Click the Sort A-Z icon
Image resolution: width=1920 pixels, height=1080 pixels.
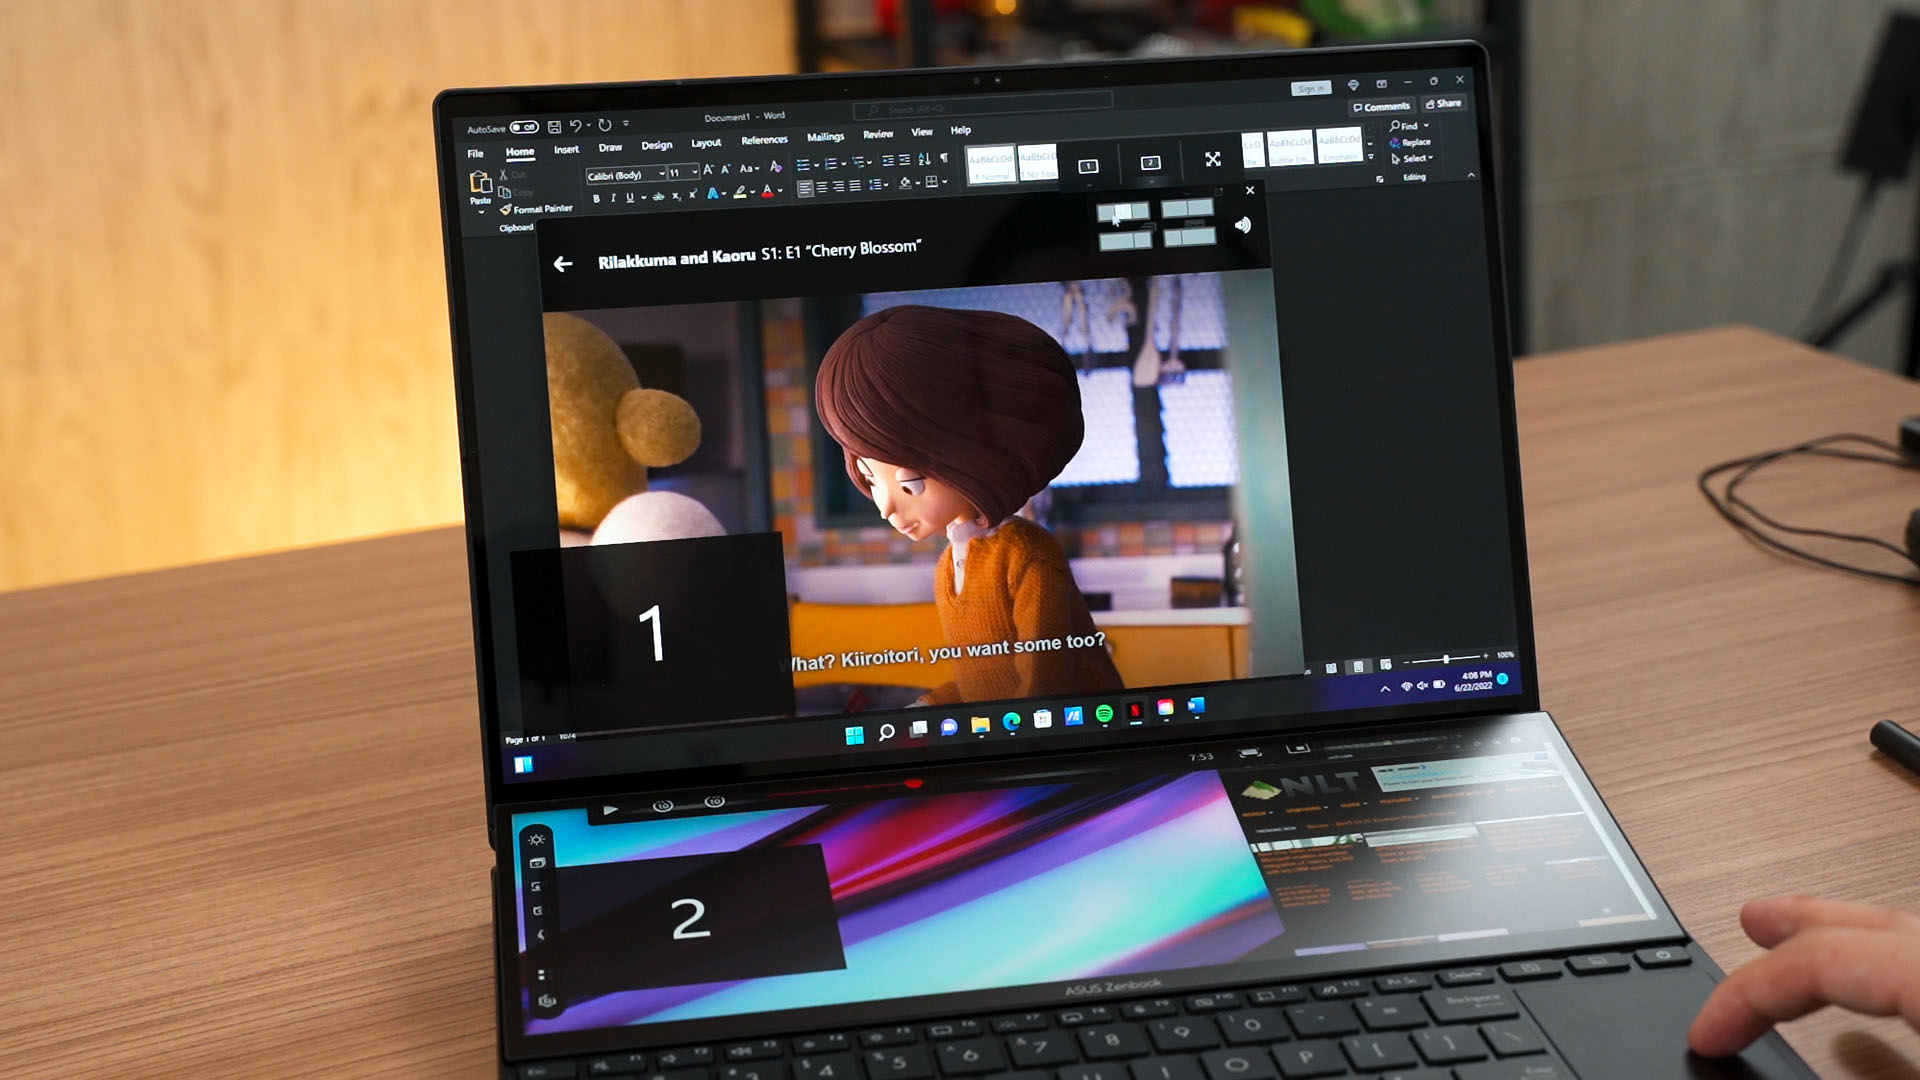coord(924,159)
